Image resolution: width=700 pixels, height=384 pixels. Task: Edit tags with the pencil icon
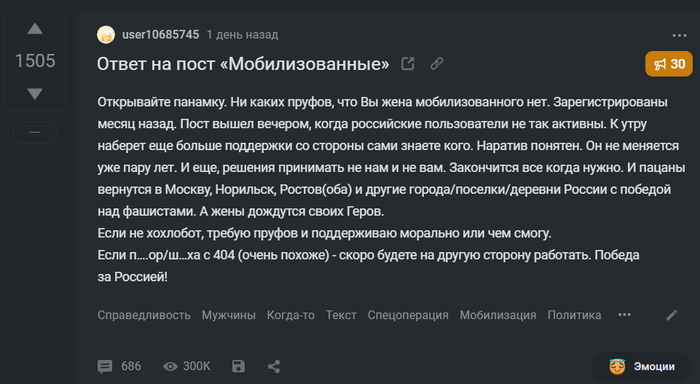pos(671,315)
